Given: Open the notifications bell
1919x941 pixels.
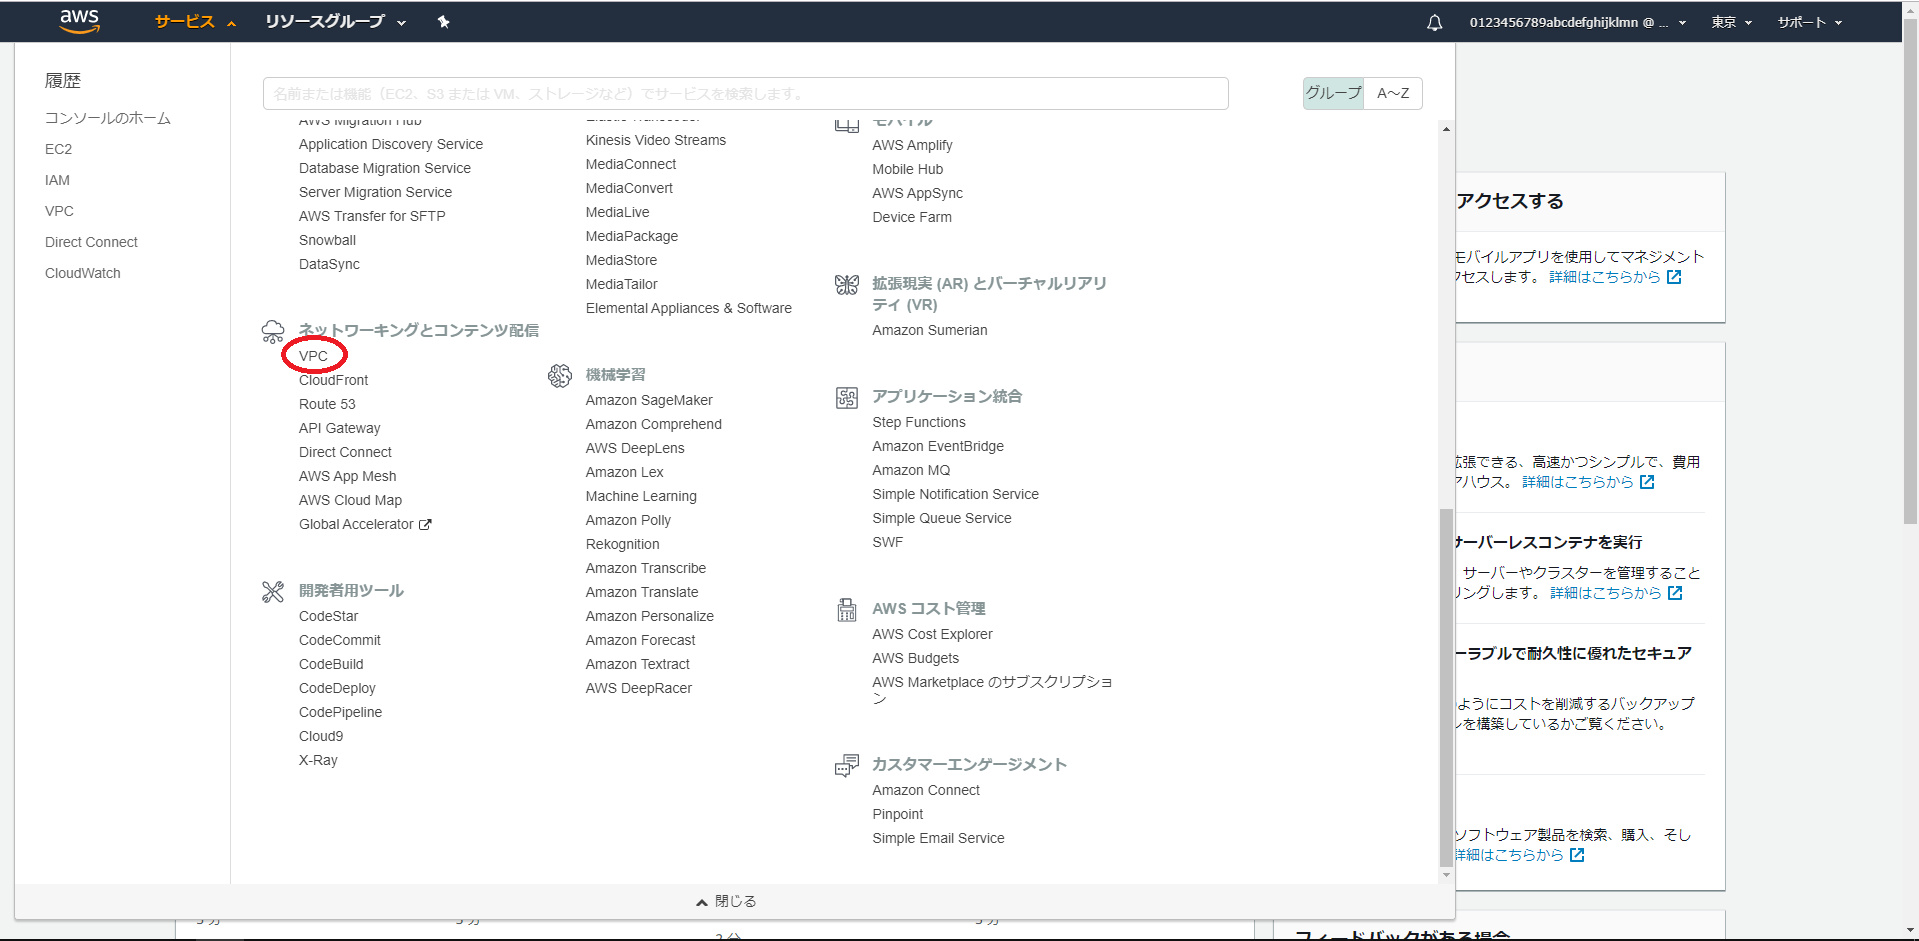Looking at the screenshot, I should tap(1434, 21).
